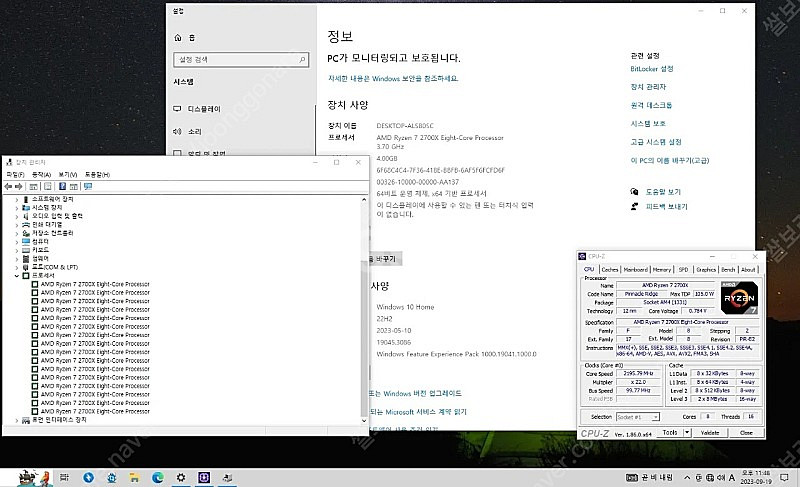The image size is (800, 487).
Task: Click the Home icon in Settings sidebar
Action: (178, 38)
